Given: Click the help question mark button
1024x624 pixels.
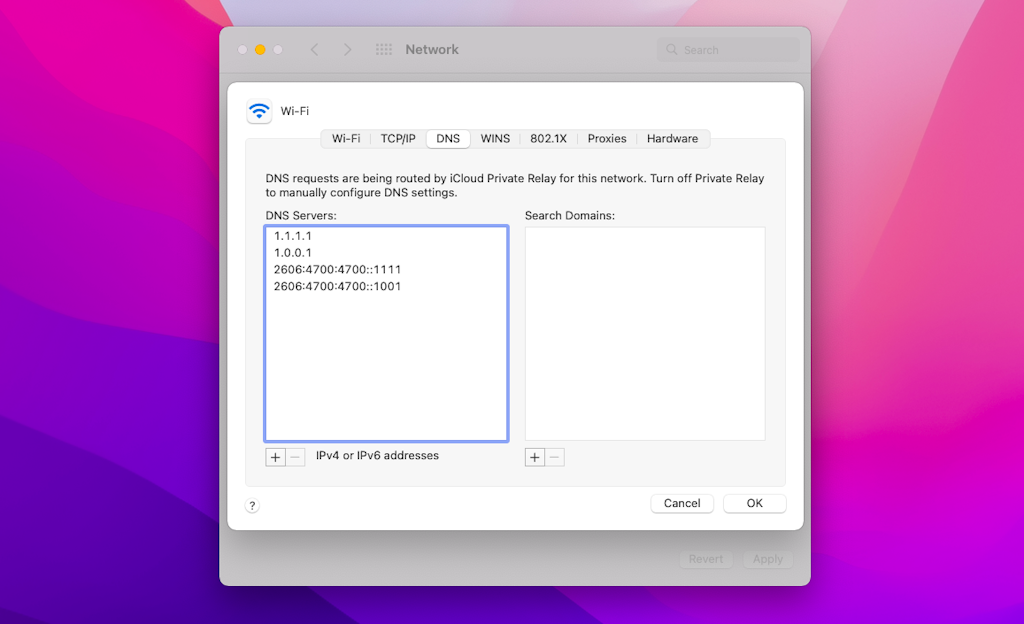Looking at the screenshot, I should tap(252, 506).
